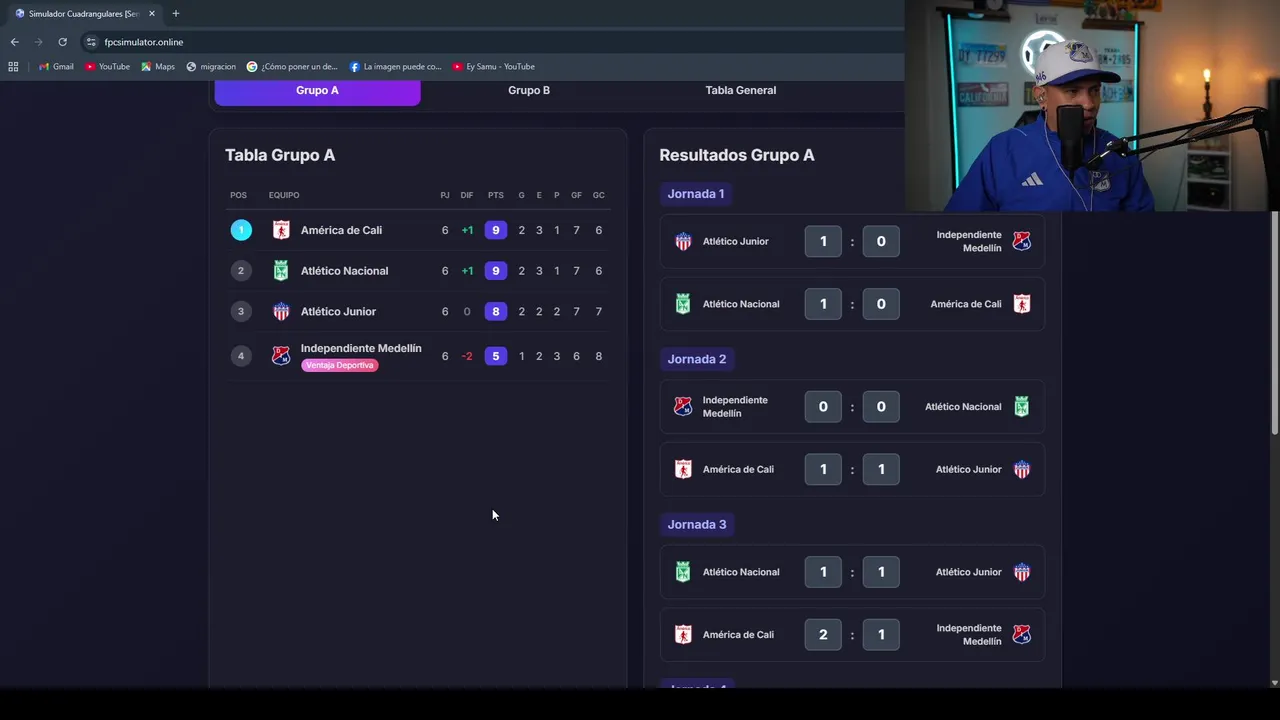Click the position 1 badge

point(240,230)
